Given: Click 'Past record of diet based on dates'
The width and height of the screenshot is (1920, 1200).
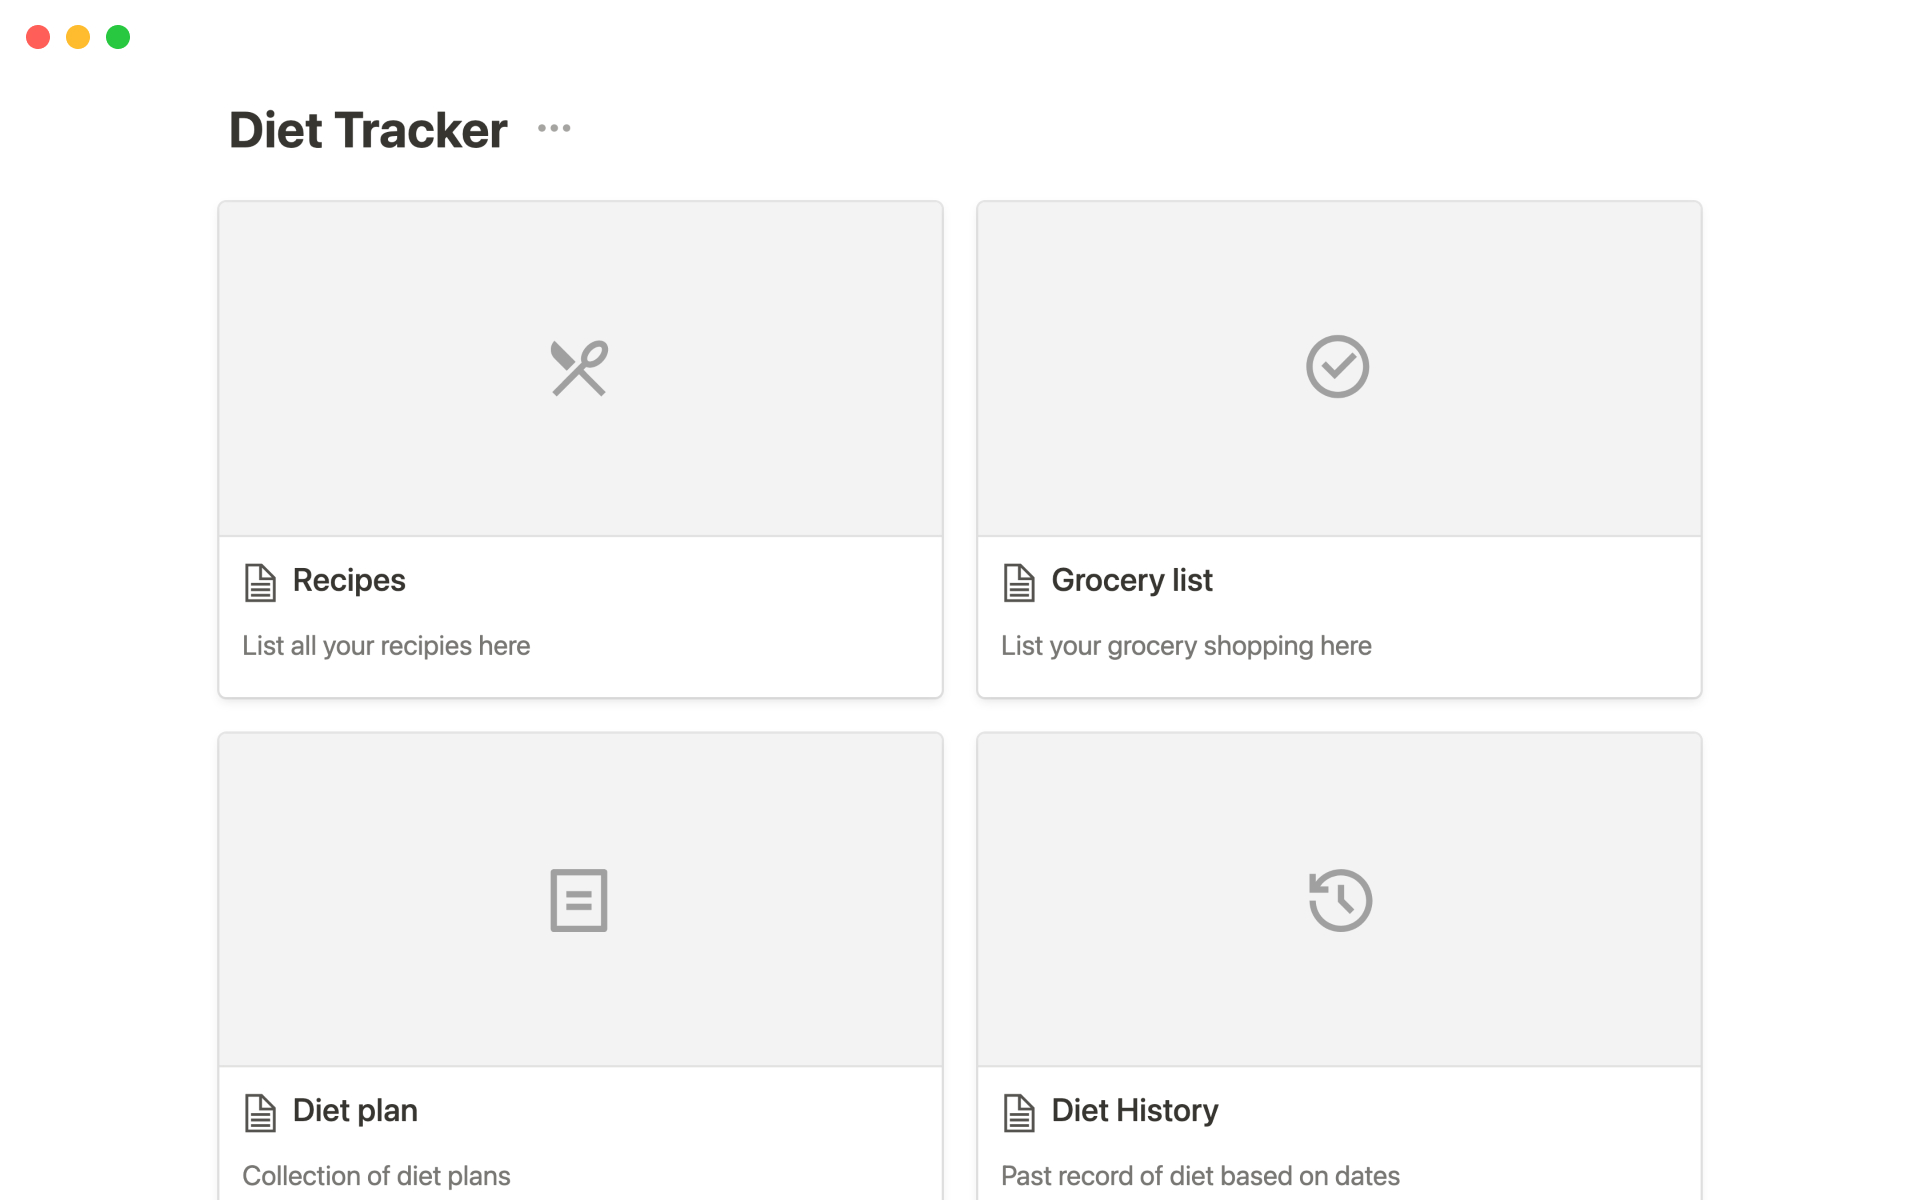Looking at the screenshot, I should click(x=1200, y=1176).
